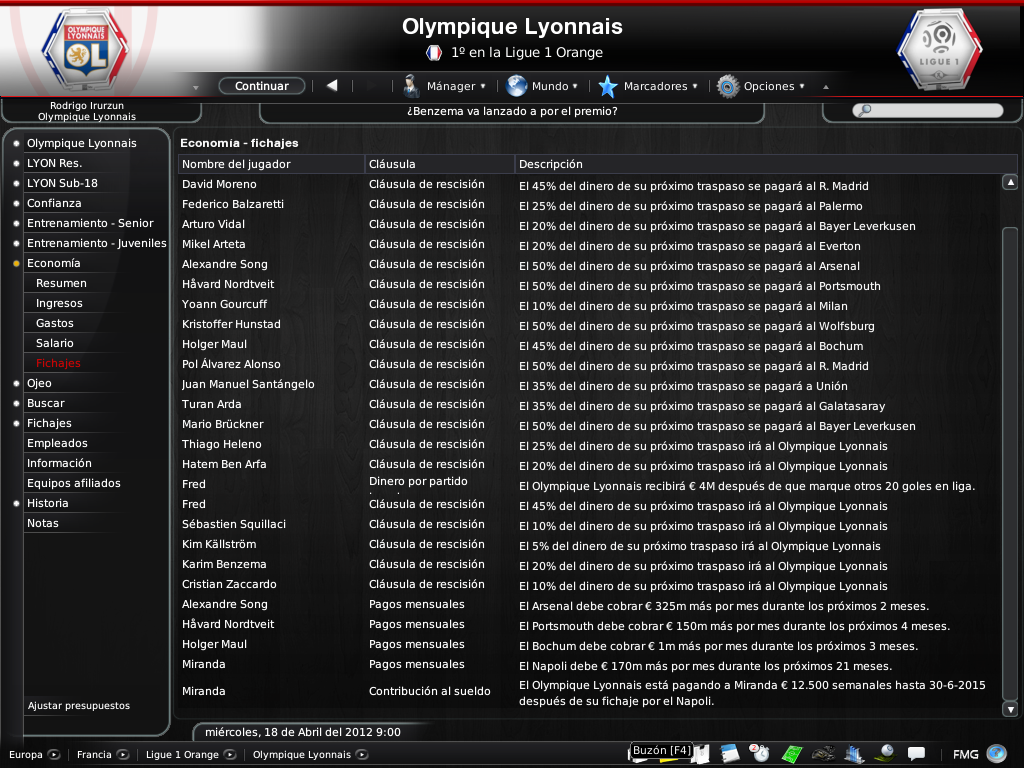Click the Descripción column header
The image size is (1024, 768).
click(x=767, y=164)
